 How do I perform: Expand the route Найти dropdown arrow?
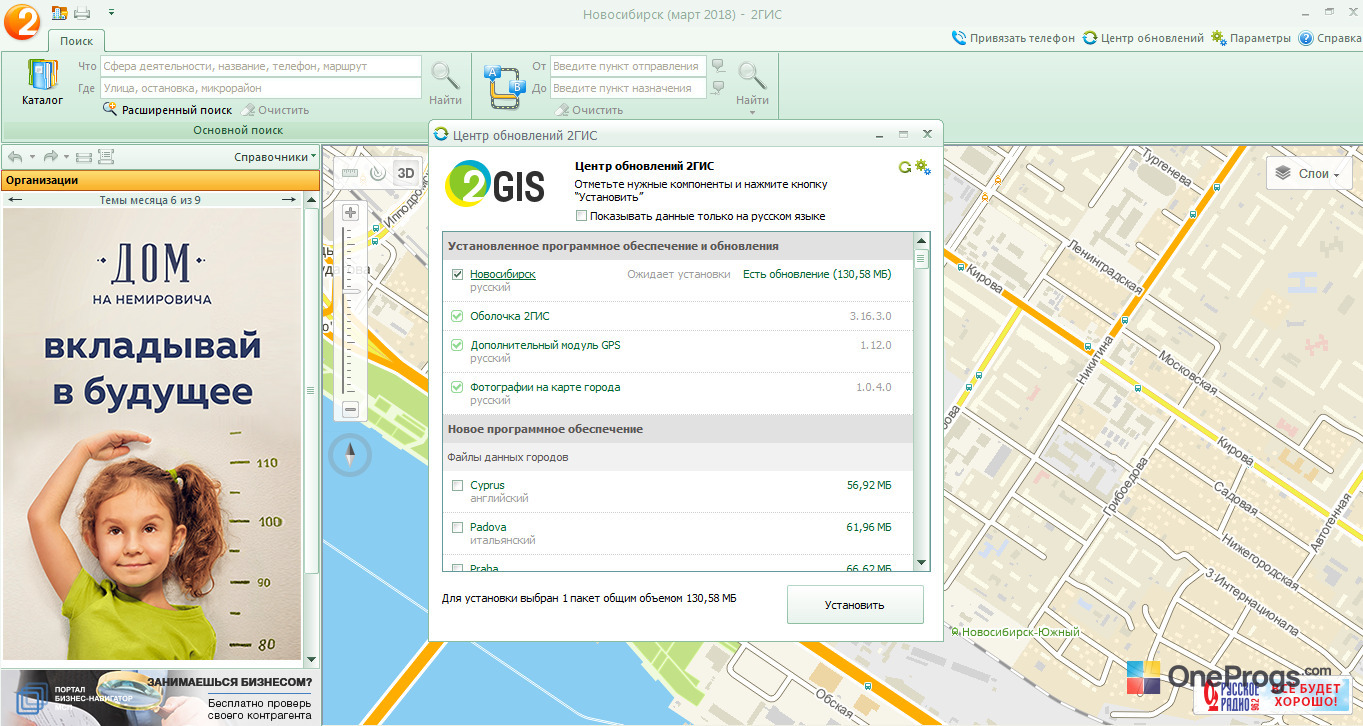[752, 112]
